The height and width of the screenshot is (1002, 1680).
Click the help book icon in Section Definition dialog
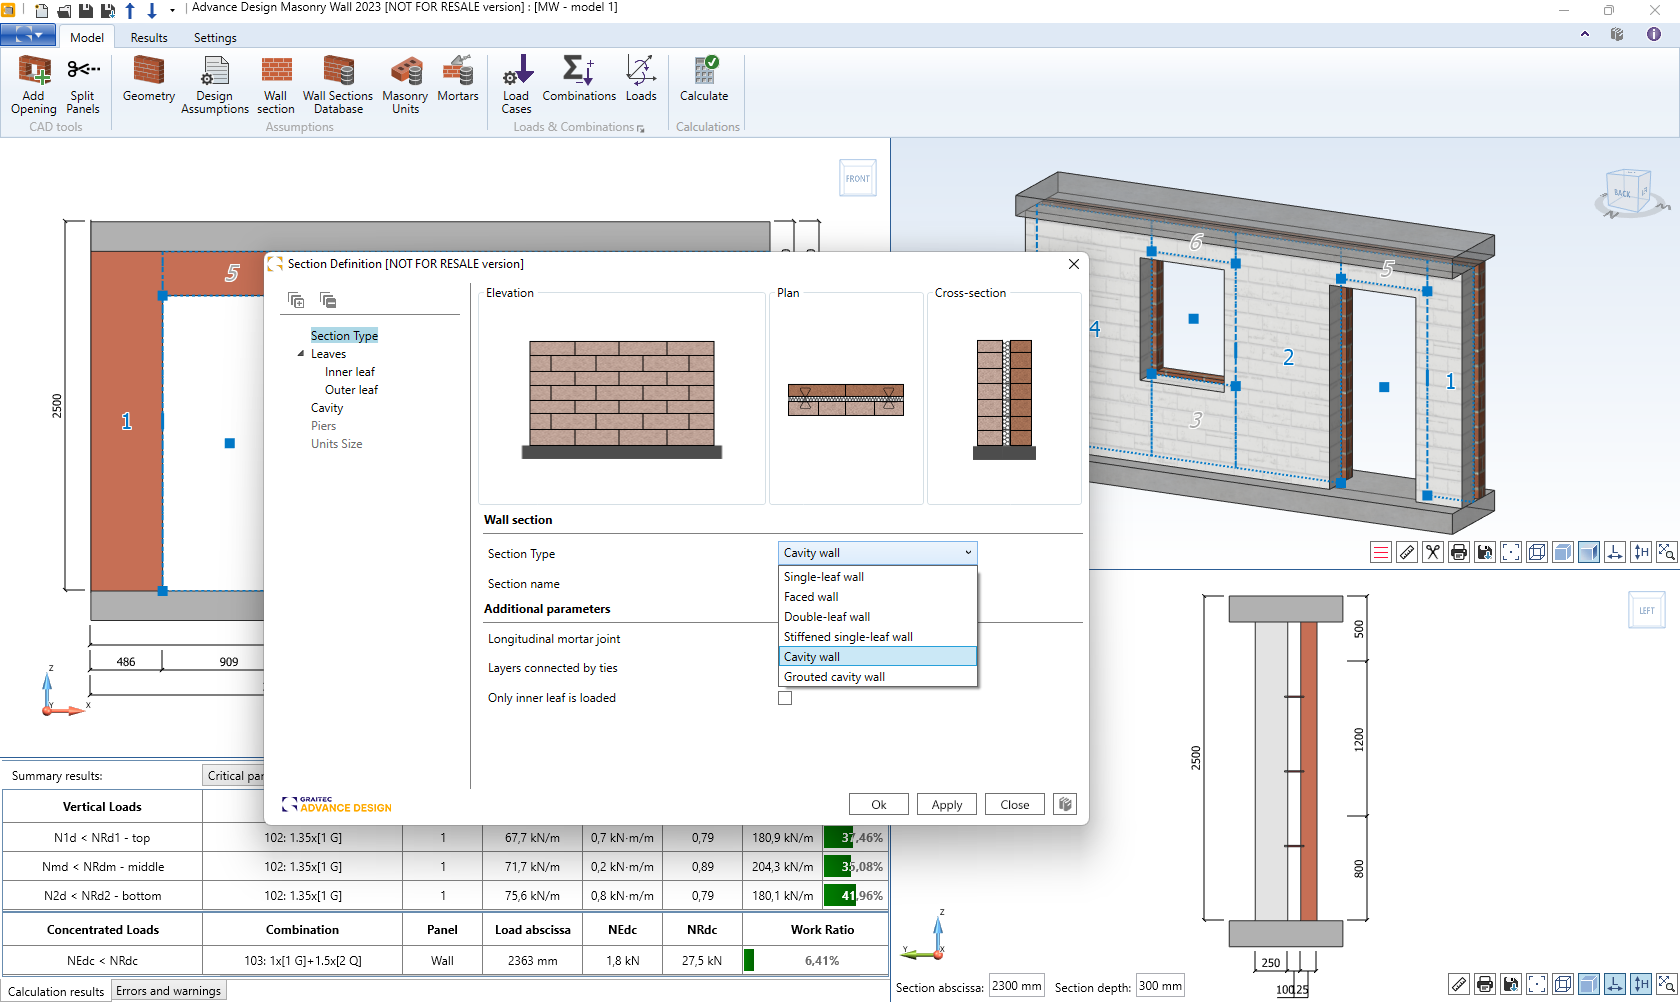click(1065, 804)
